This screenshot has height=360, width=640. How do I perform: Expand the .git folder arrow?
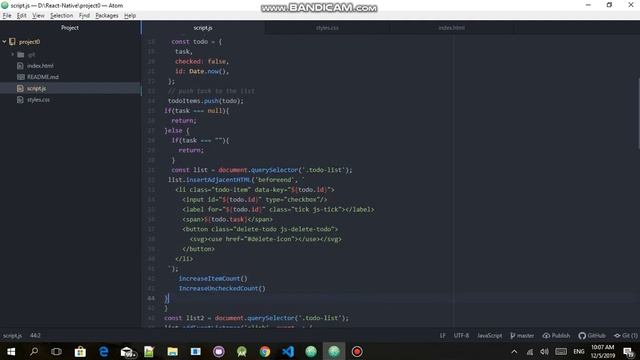13,54
